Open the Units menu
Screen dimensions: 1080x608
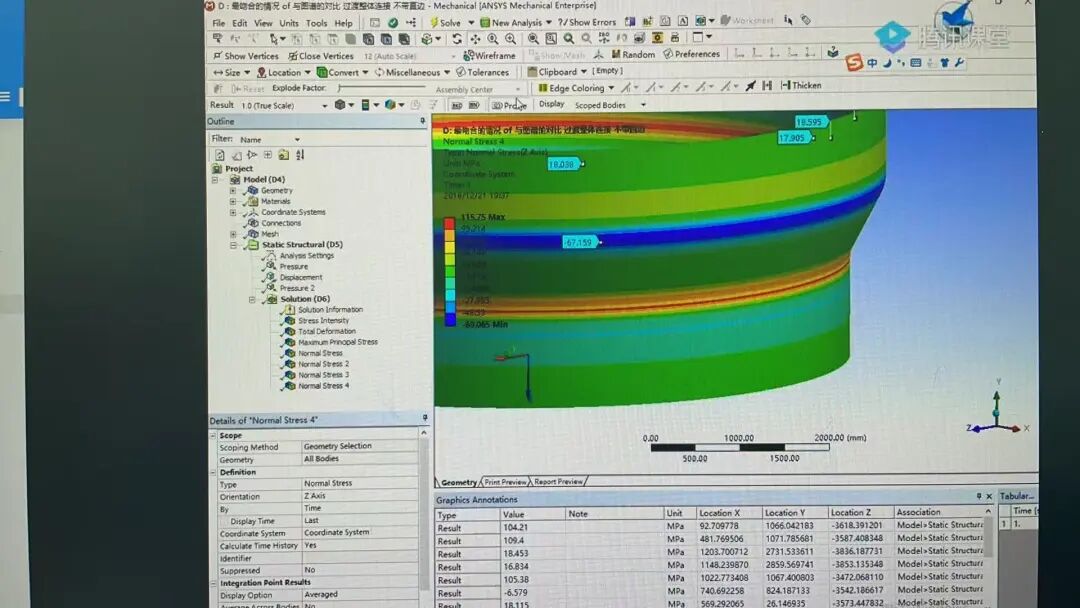coord(289,23)
